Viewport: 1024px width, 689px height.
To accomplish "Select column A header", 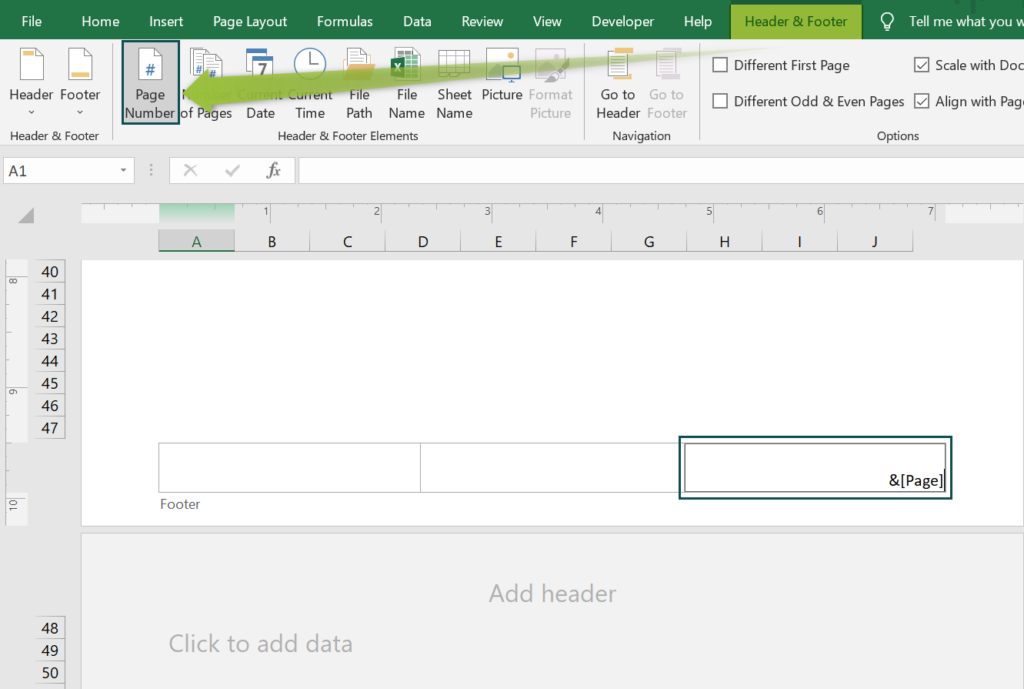I will tap(196, 242).
